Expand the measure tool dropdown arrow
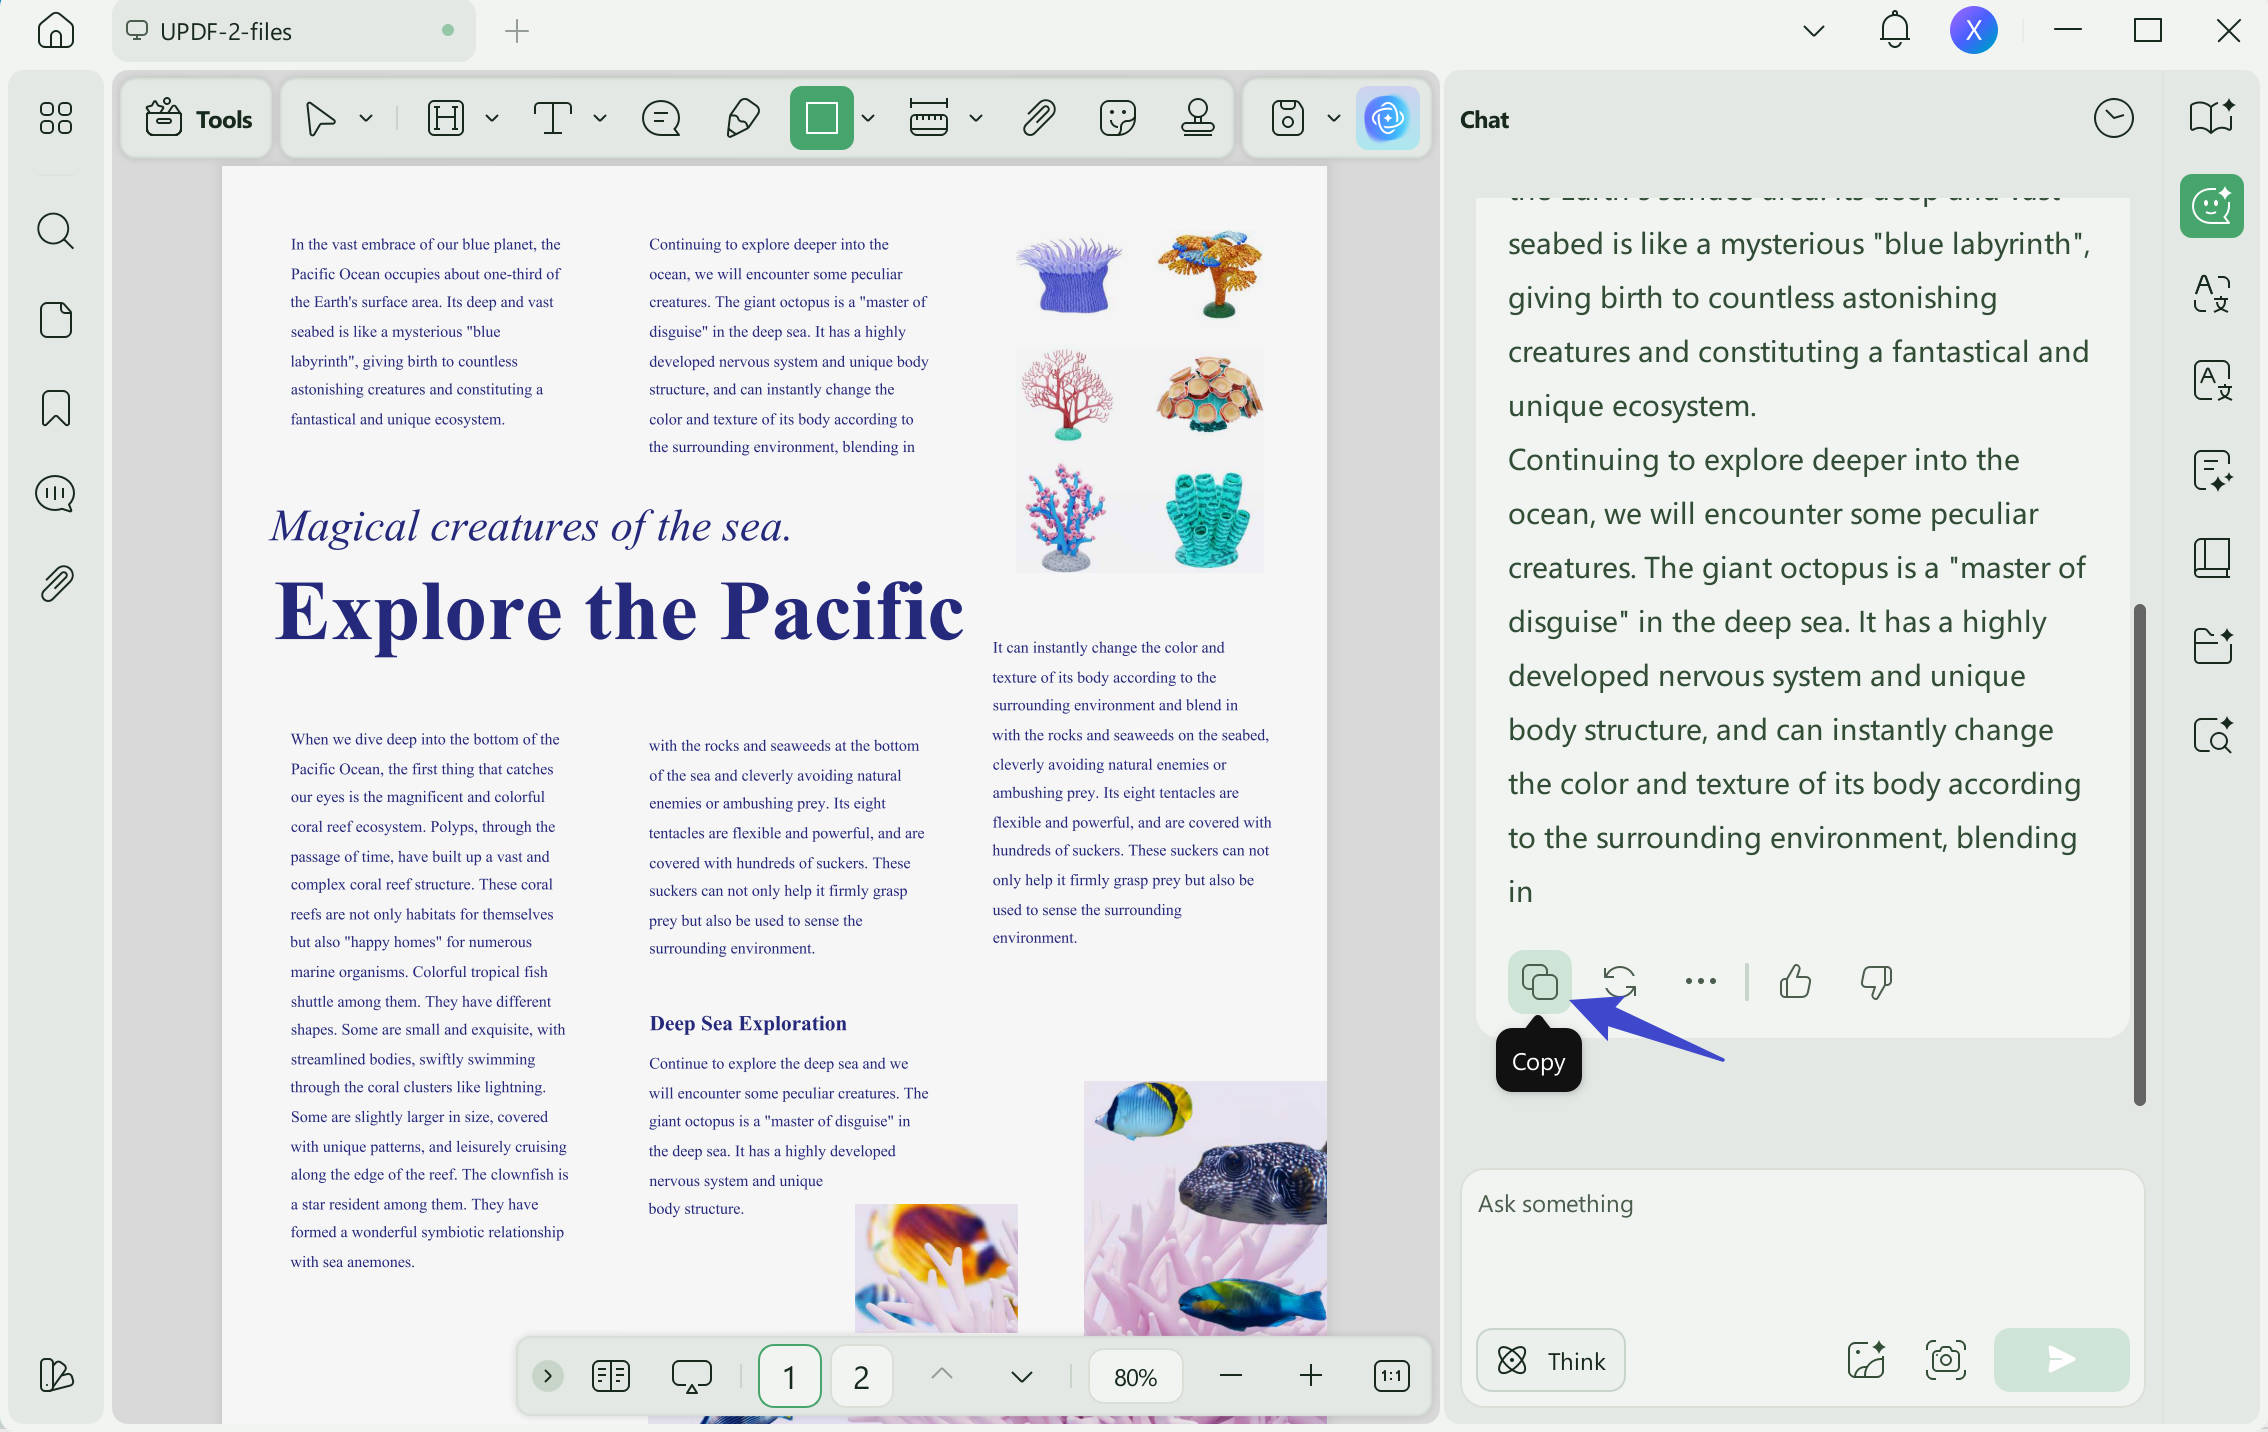The width and height of the screenshot is (2268, 1432). tap(976, 118)
